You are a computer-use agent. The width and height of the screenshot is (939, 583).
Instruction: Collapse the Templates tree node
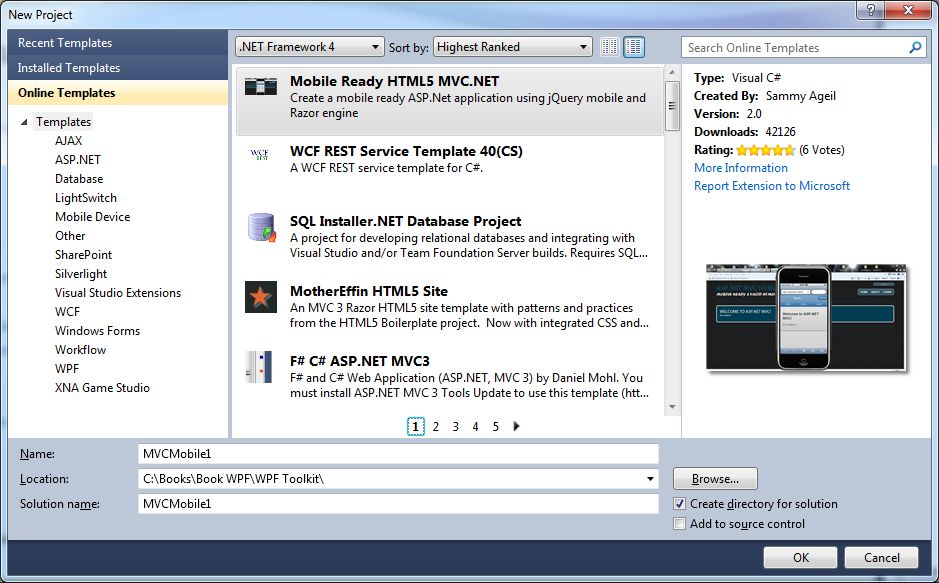24,121
